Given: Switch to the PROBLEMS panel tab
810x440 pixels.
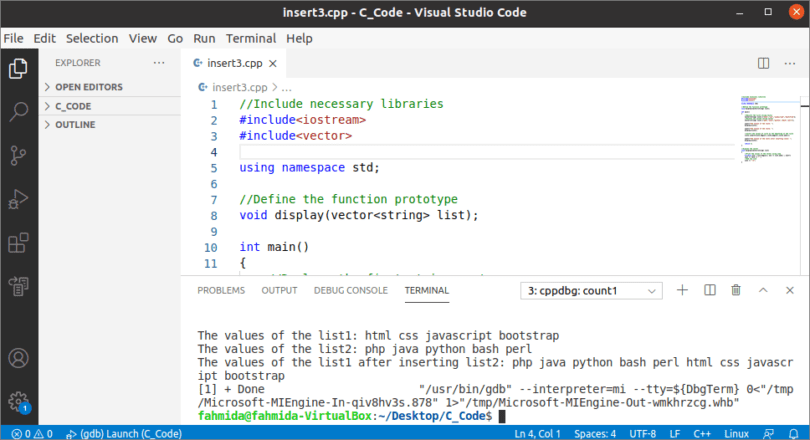Looking at the screenshot, I should (x=221, y=290).
